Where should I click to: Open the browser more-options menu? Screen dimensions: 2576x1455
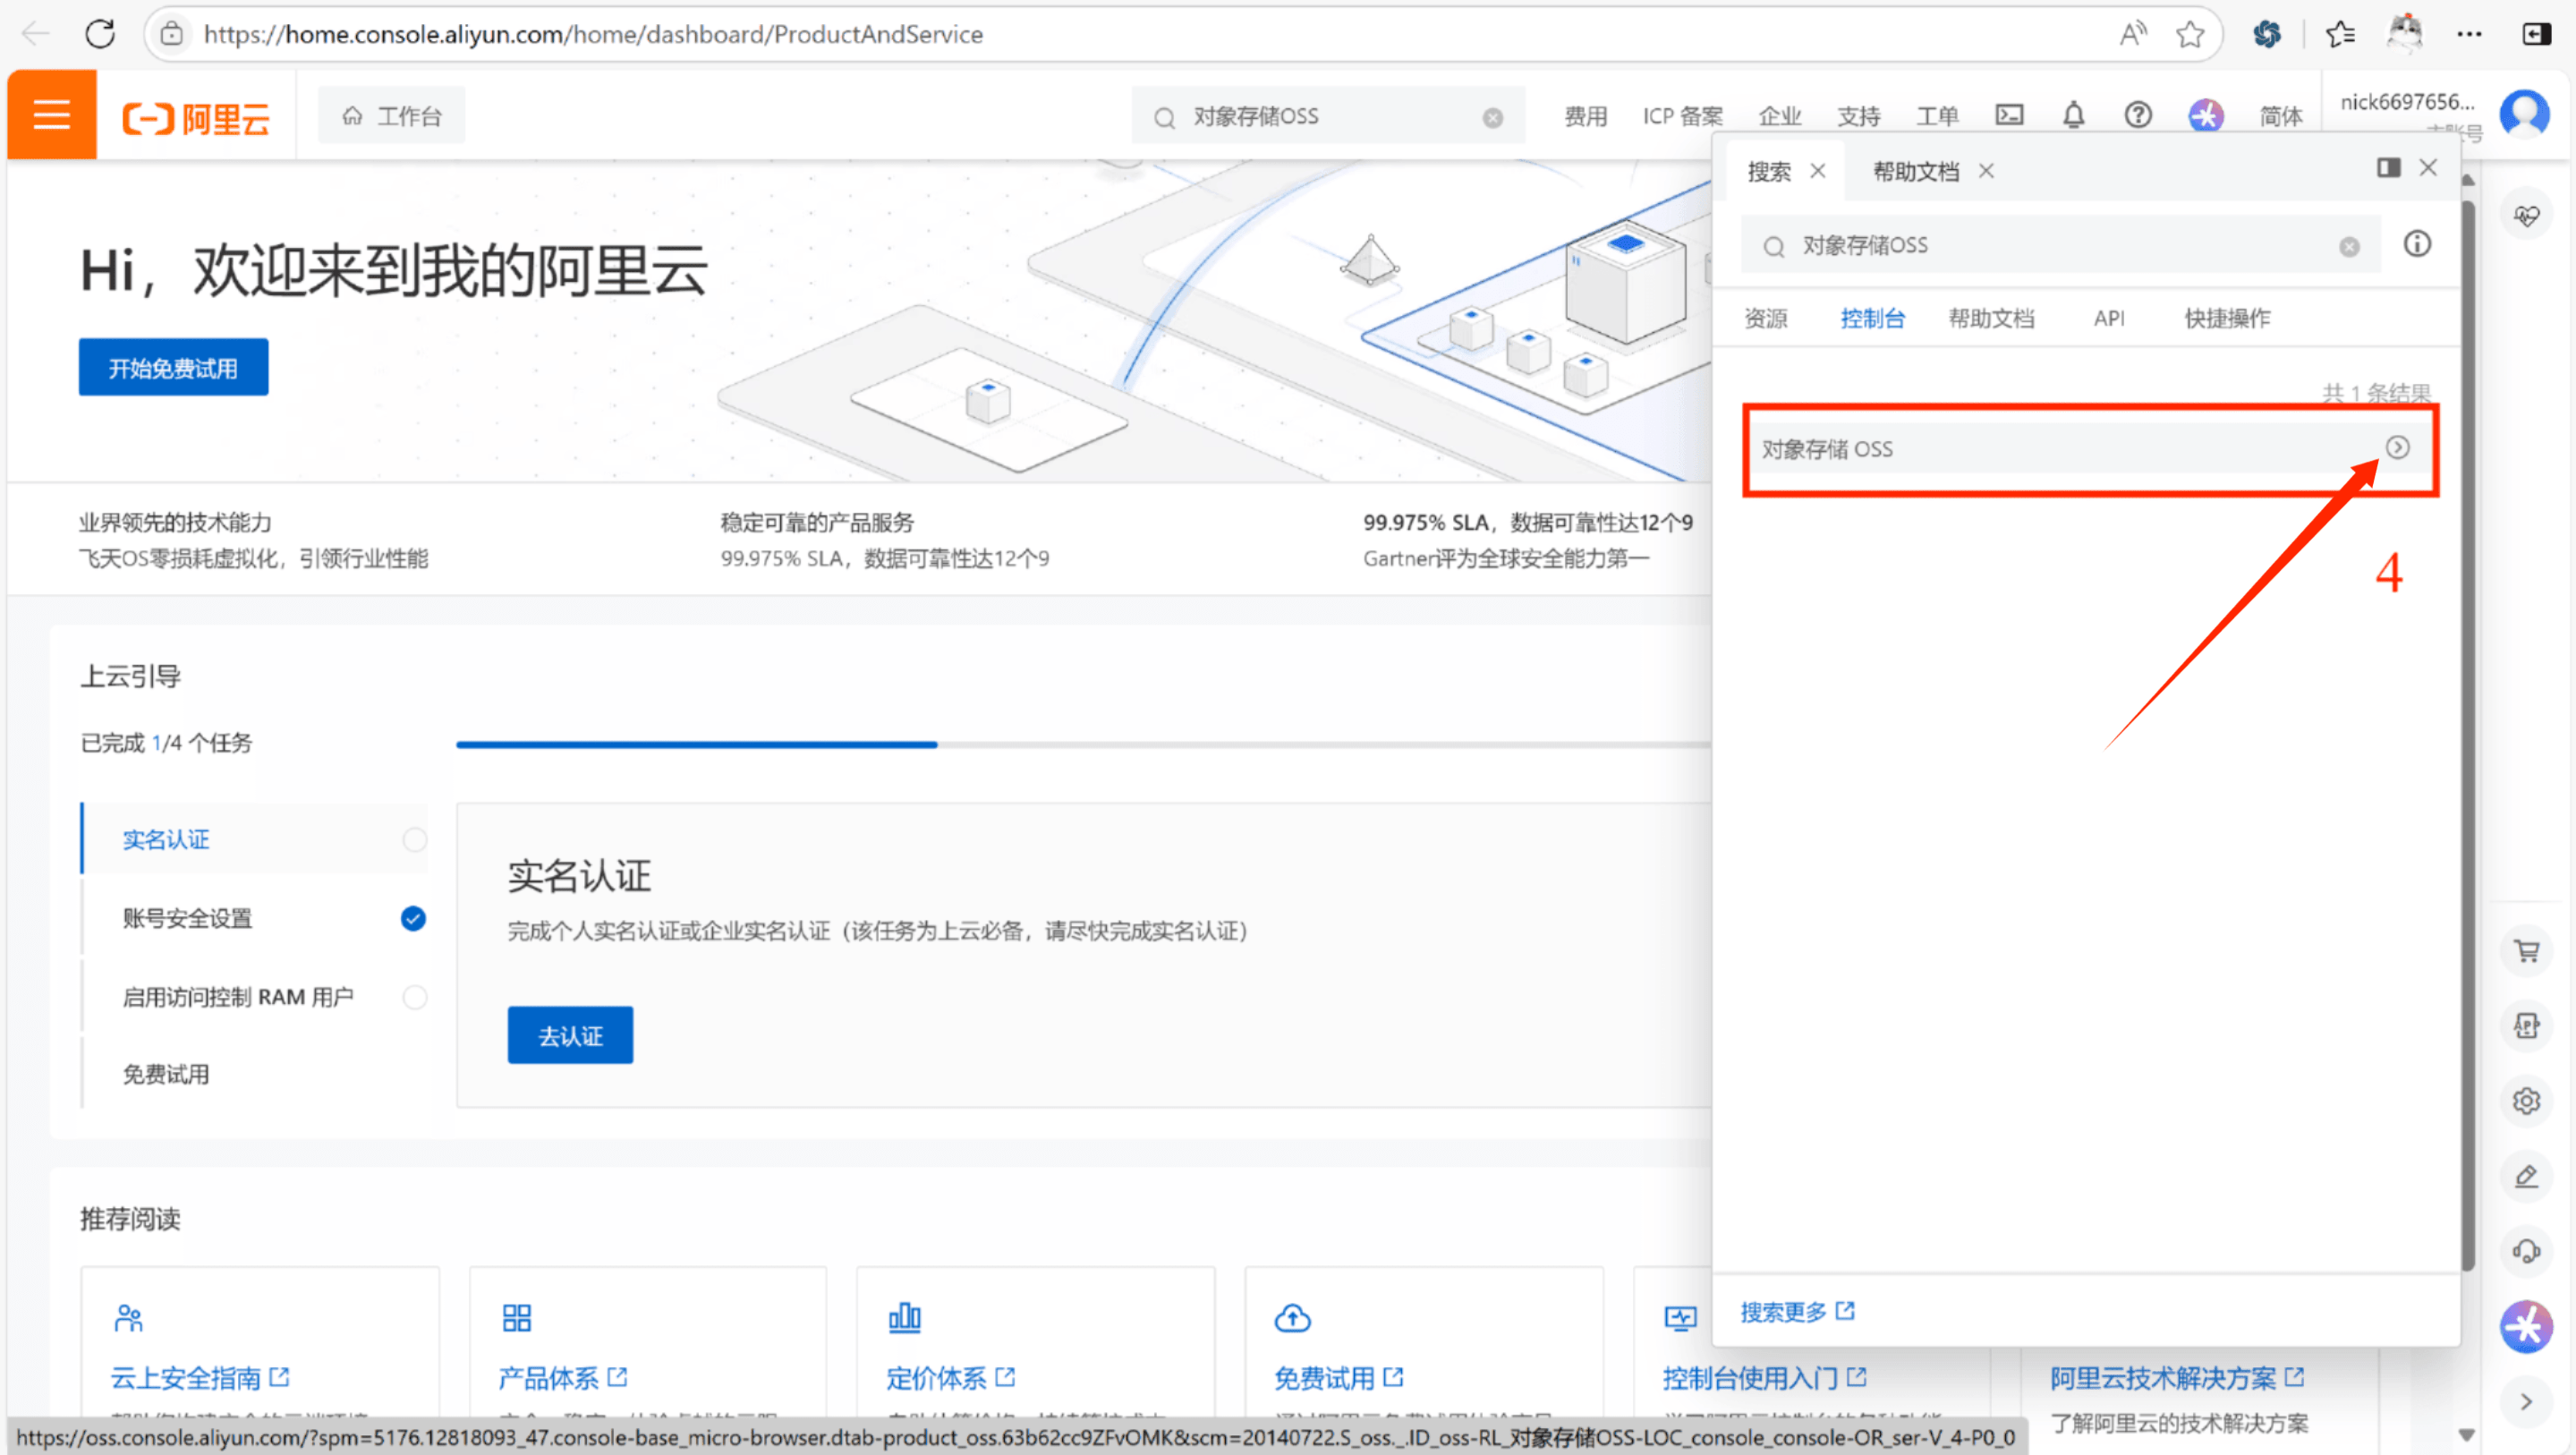(x=2469, y=33)
